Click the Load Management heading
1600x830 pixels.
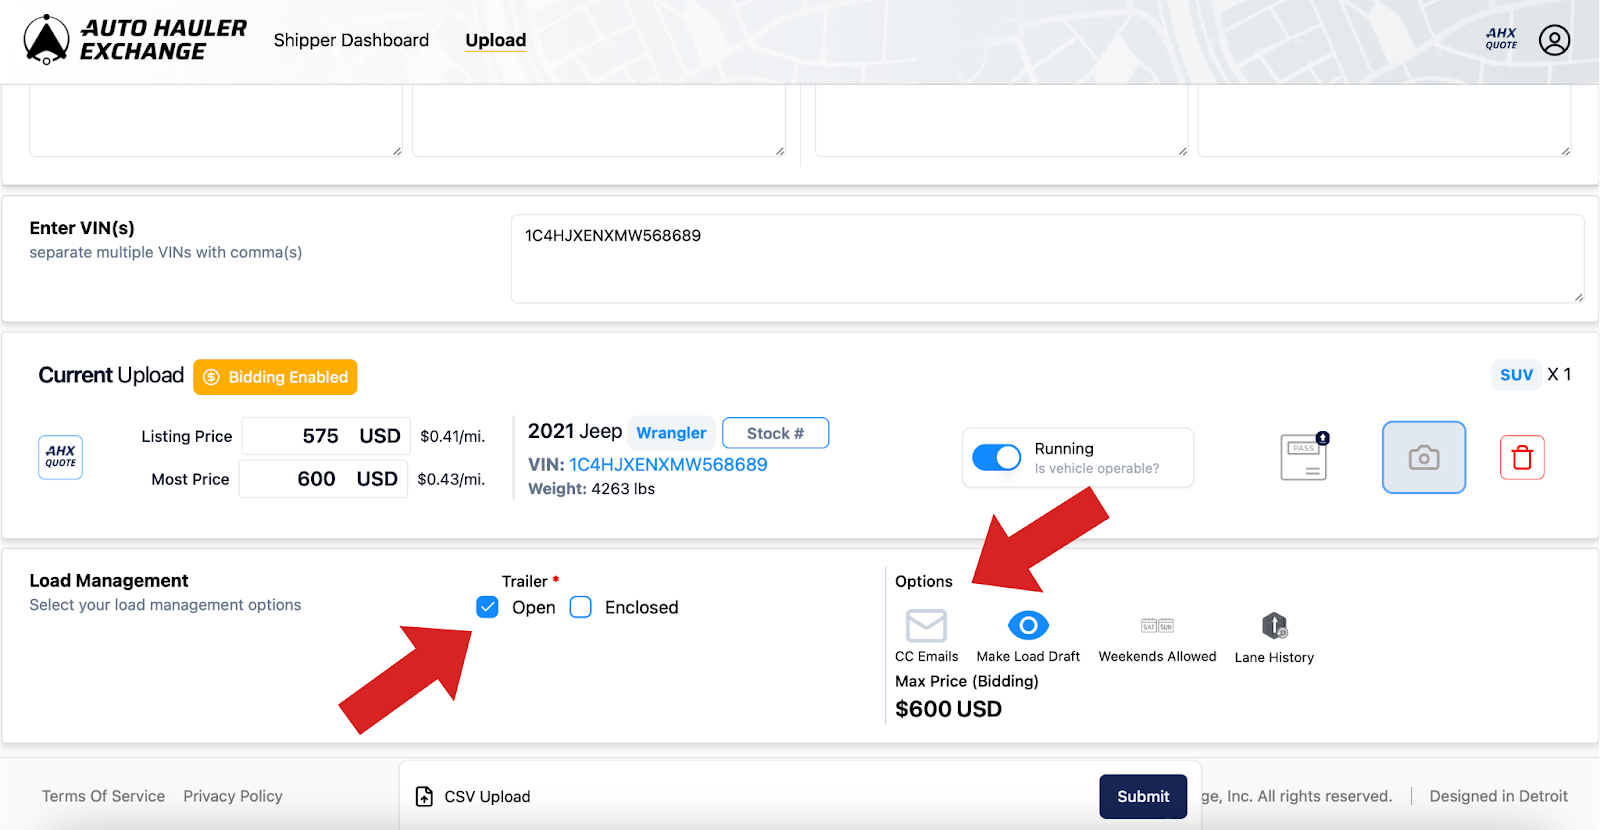(x=109, y=581)
